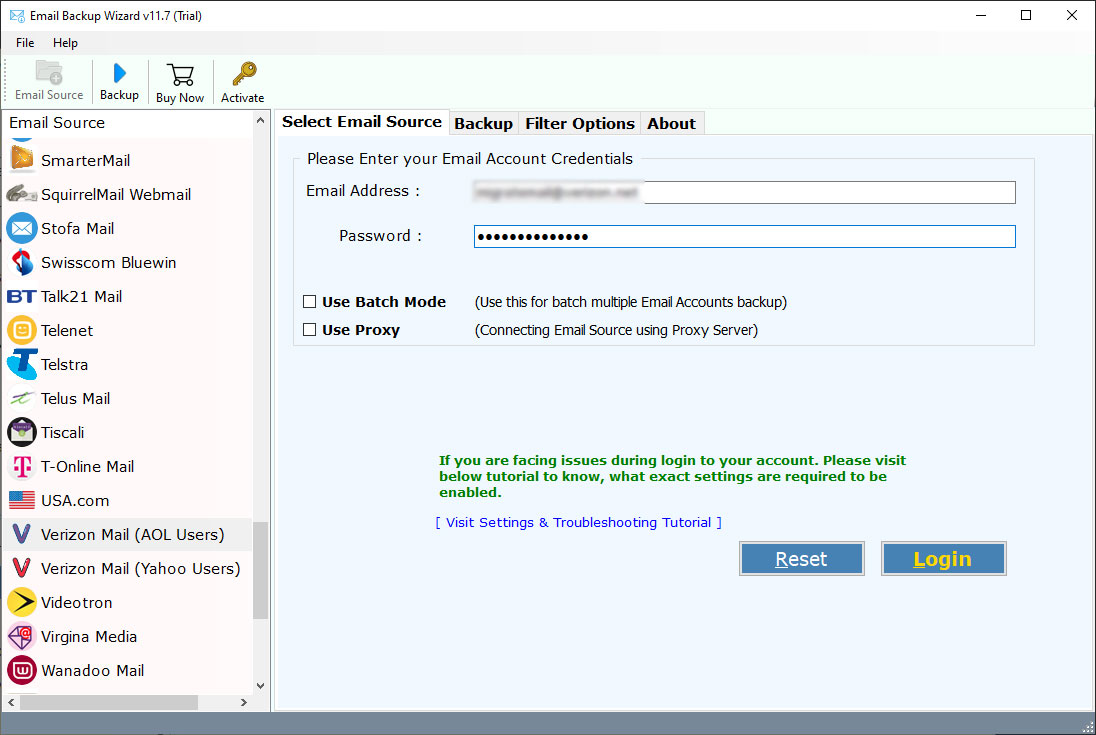1096x735 pixels.
Task: Open the File menu
Action: coord(25,43)
